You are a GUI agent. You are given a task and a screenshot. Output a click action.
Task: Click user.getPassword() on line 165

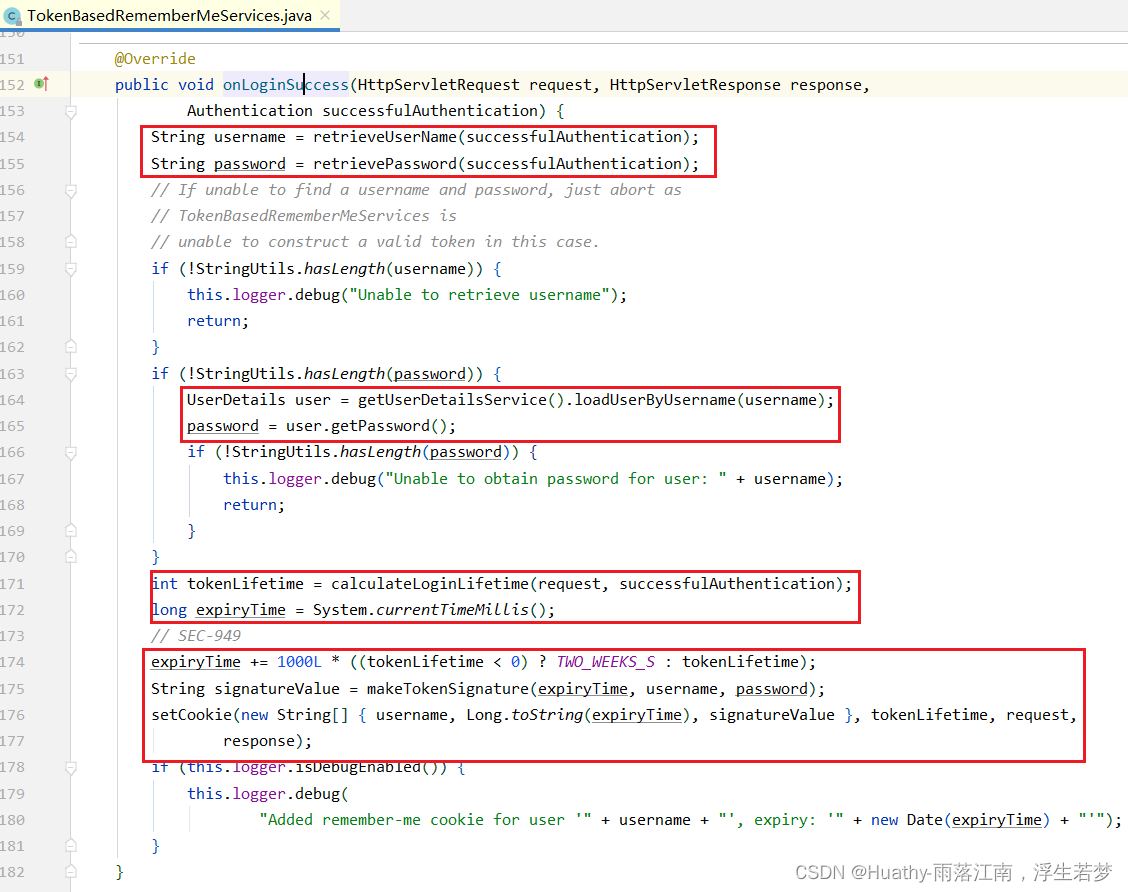click(367, 426)
